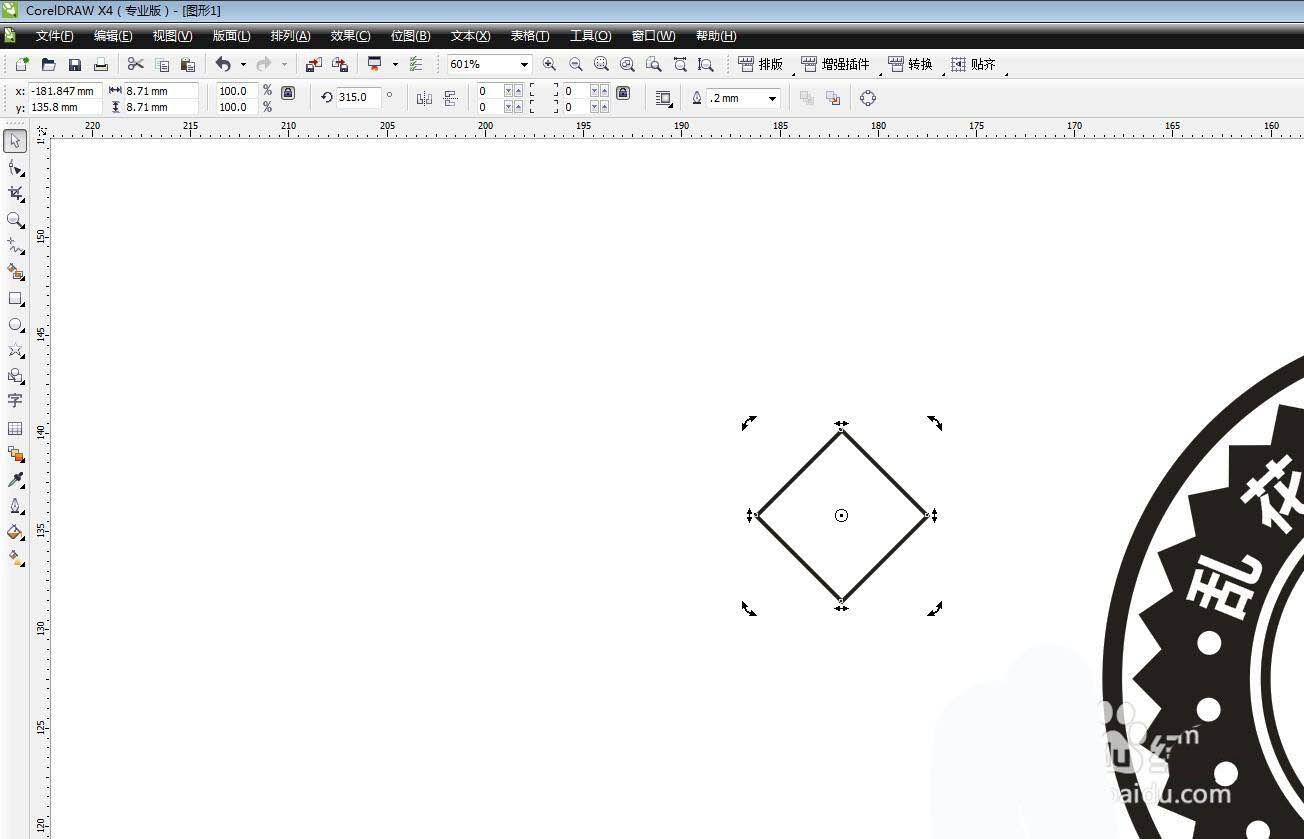Open the undo history dropdown arrow
This screenshot has height=839, width=1304.
pos(243,65)
